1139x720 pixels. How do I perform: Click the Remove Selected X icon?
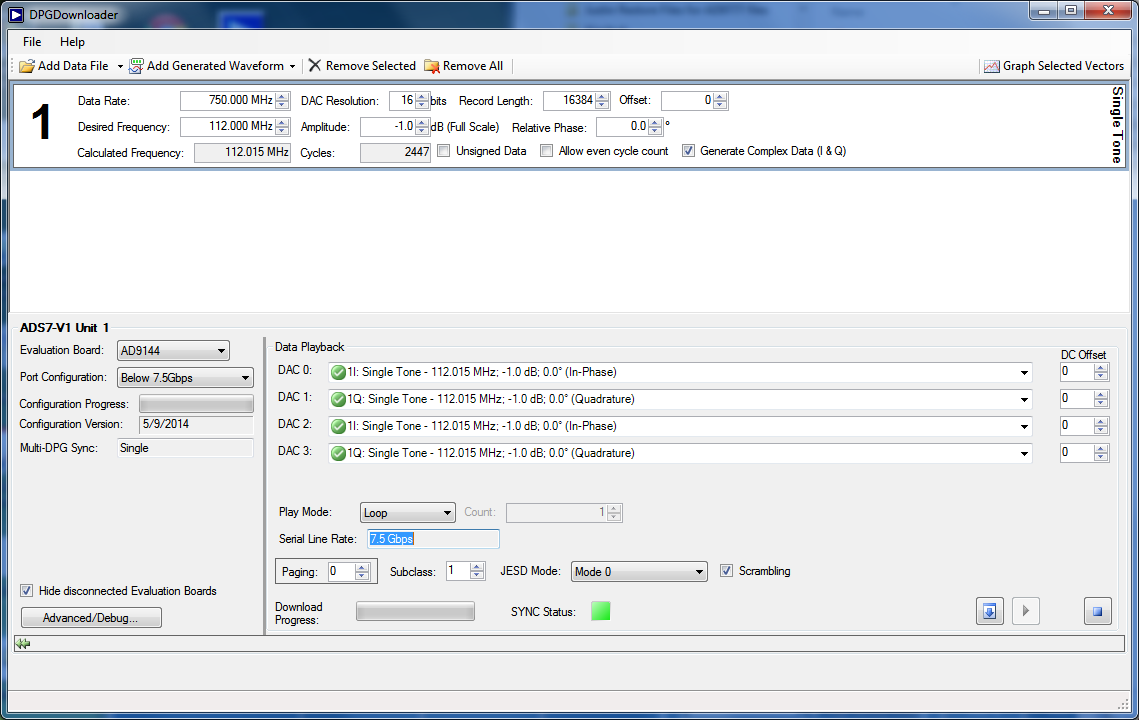point(315,66)
